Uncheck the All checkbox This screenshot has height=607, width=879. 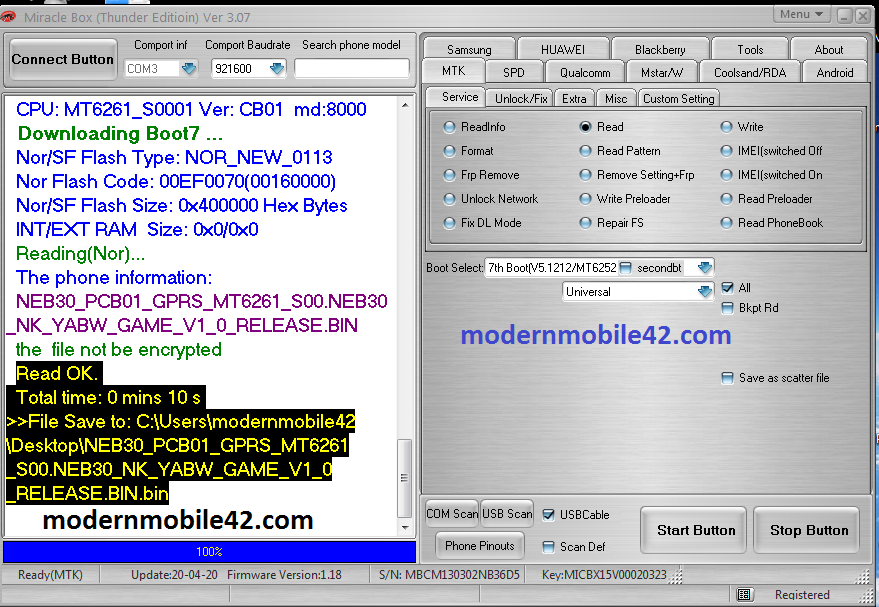tap(727, 288)
